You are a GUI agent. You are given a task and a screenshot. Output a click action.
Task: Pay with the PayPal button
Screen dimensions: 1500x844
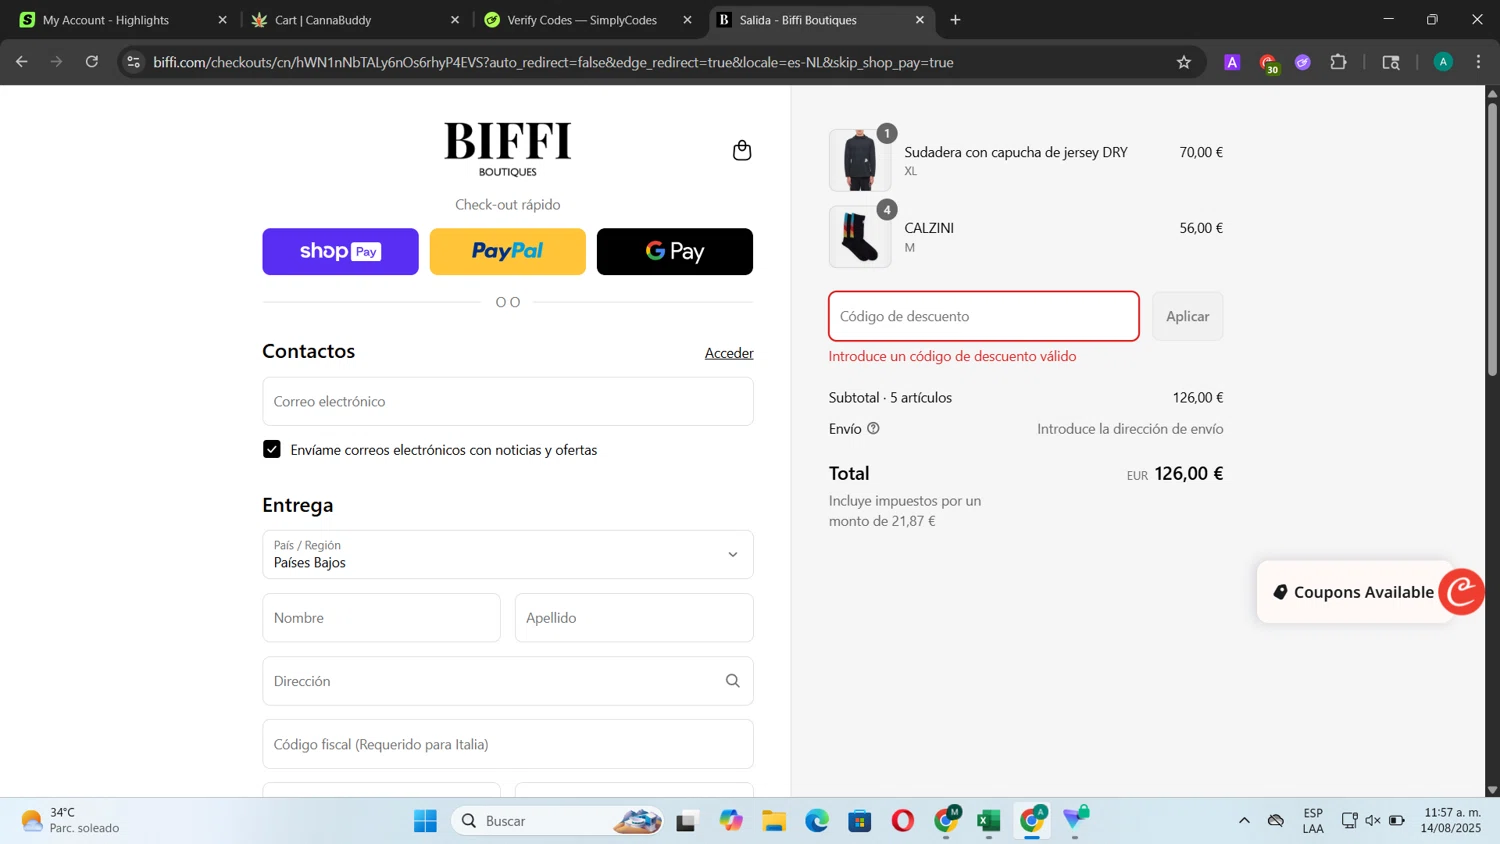[x=507, y=251]
